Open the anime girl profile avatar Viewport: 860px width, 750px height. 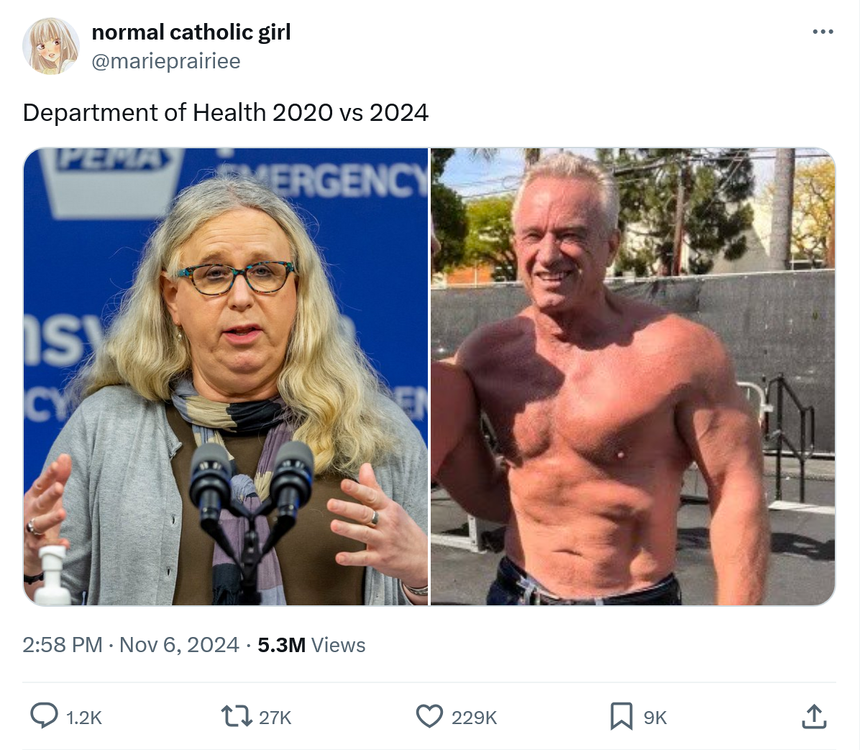click(x=50, y=46)
